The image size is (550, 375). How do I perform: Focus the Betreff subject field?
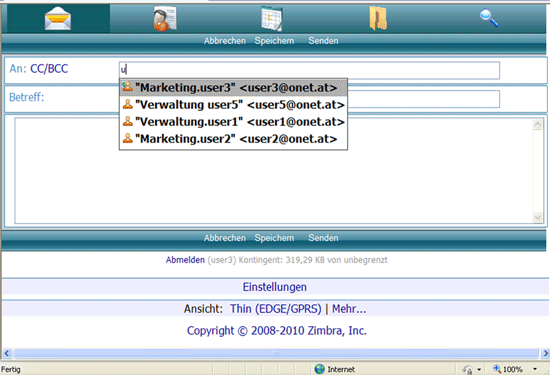[423, 99]
